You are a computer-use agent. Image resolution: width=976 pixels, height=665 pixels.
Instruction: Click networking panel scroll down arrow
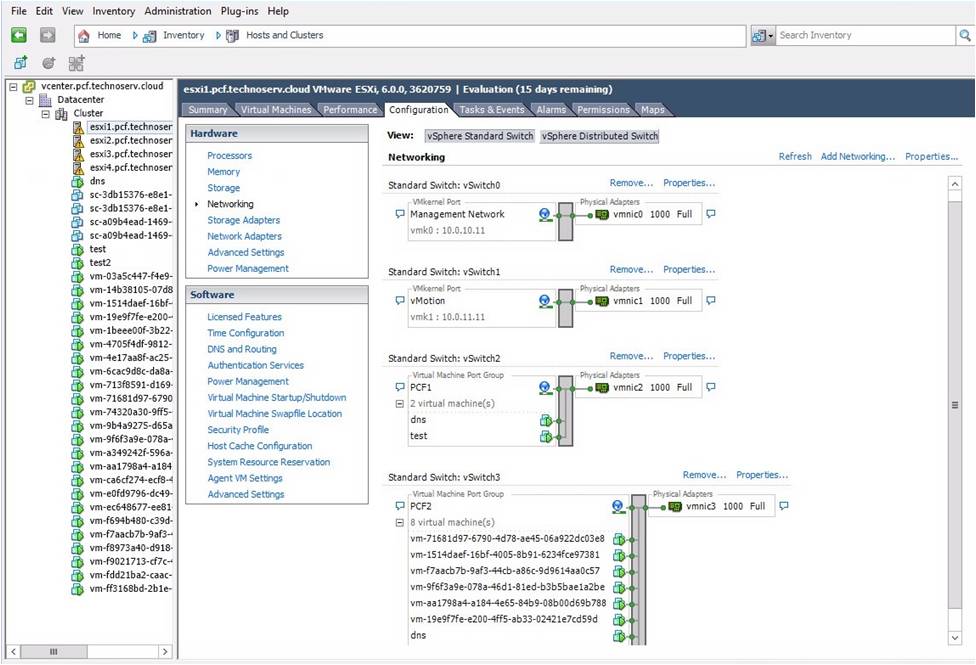(x=955, y=638)
